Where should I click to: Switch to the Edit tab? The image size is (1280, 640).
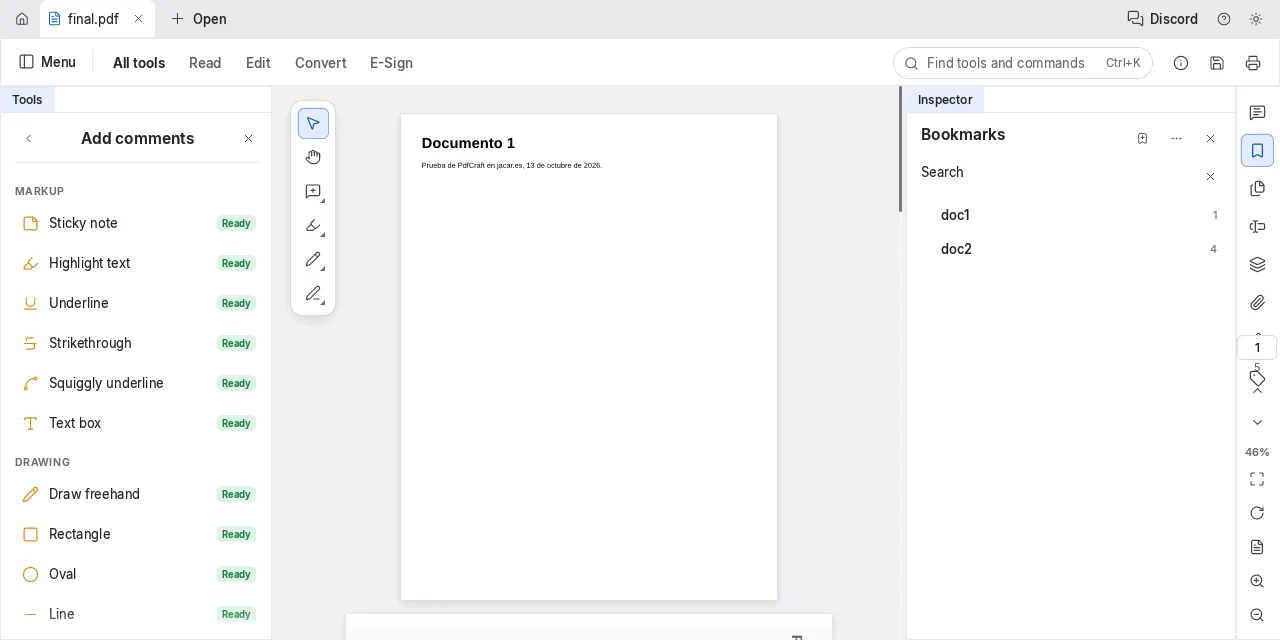[x=258, y=63]
